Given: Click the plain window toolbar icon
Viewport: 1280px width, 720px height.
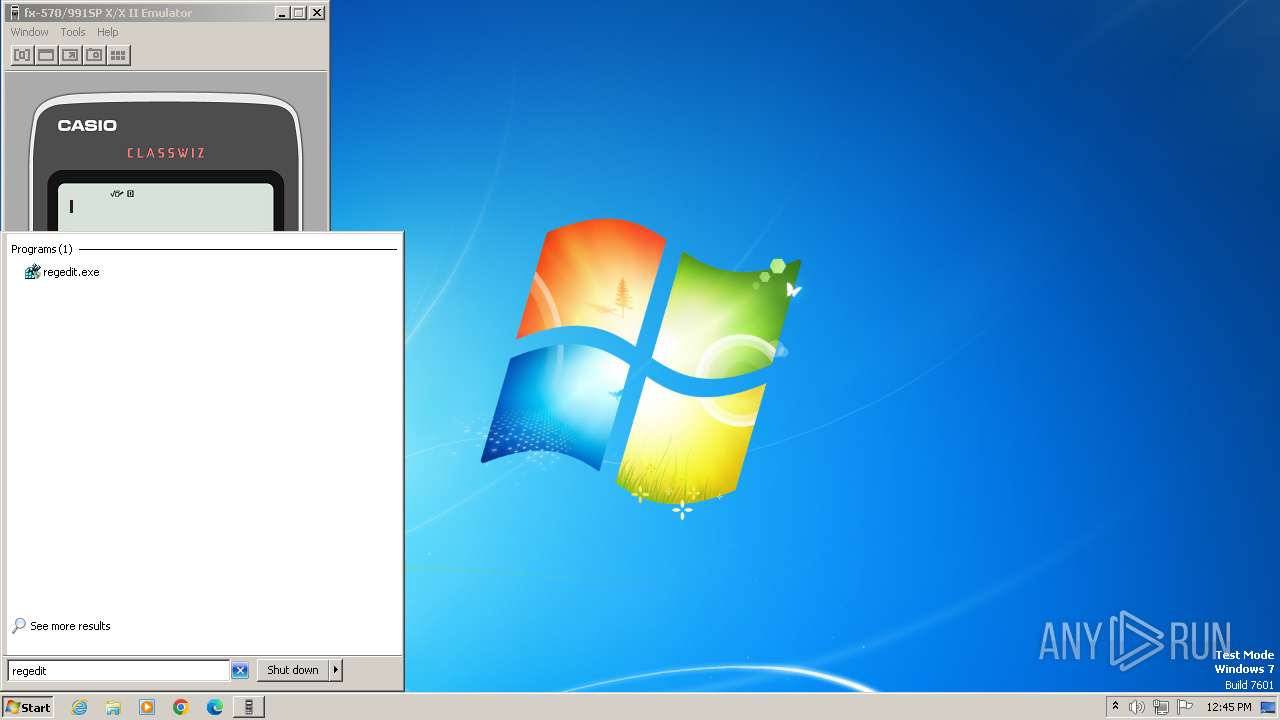Looking at the screenshot, I should (x=46, y=55).
